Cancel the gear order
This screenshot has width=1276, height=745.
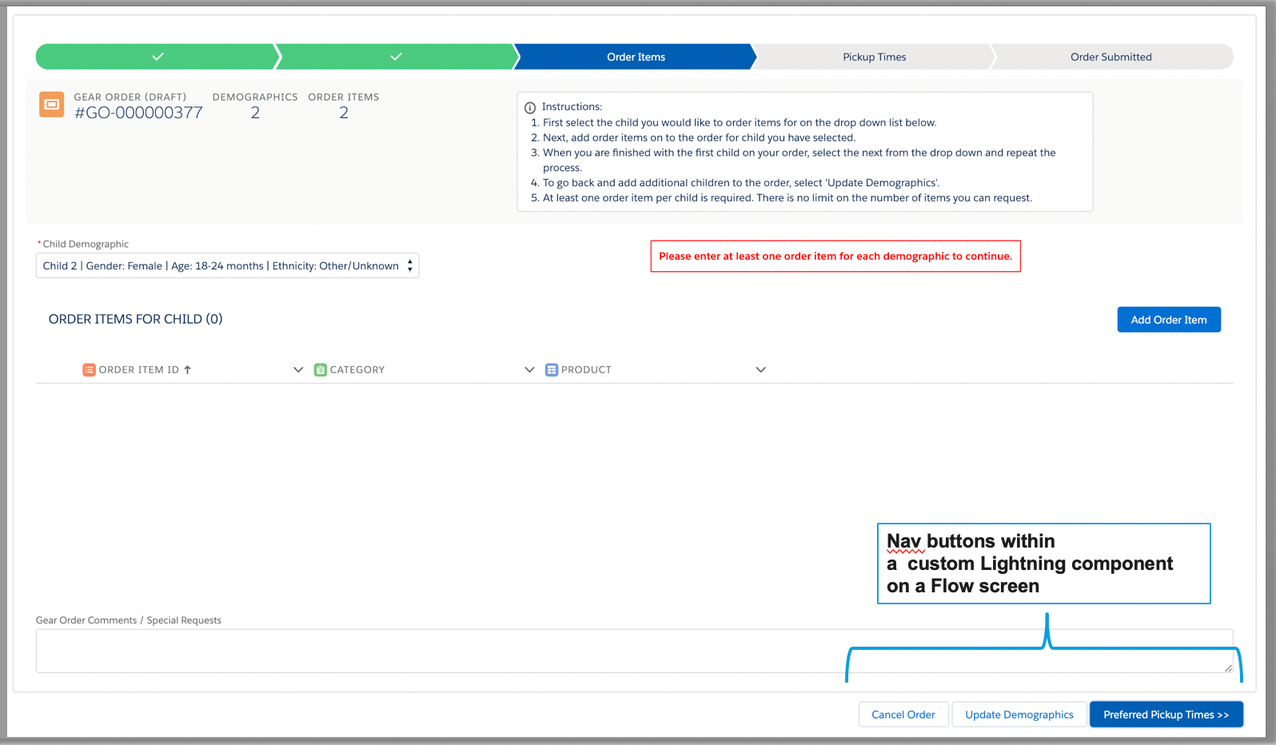click(903, 714)
